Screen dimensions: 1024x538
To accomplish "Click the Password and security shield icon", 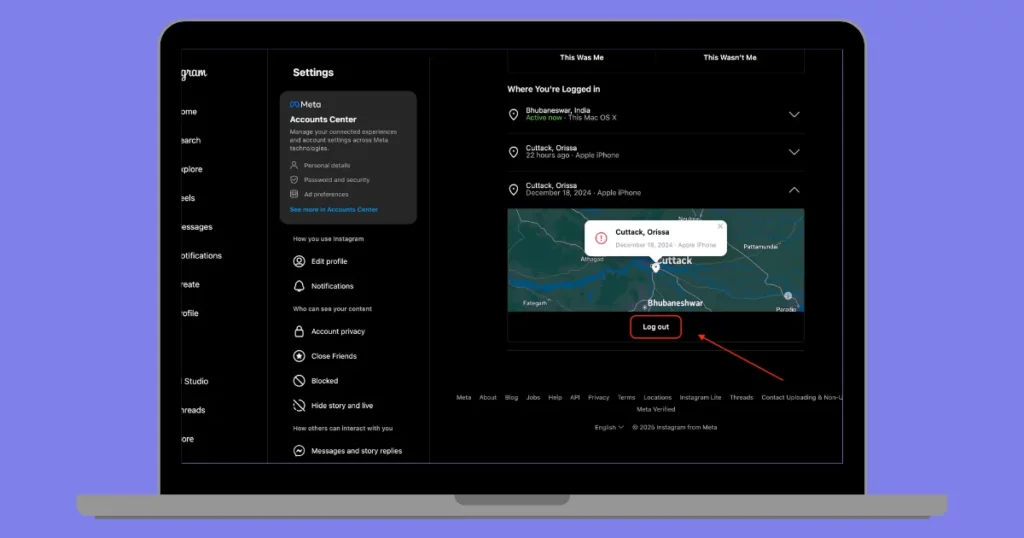I will (x=294, y=180).
